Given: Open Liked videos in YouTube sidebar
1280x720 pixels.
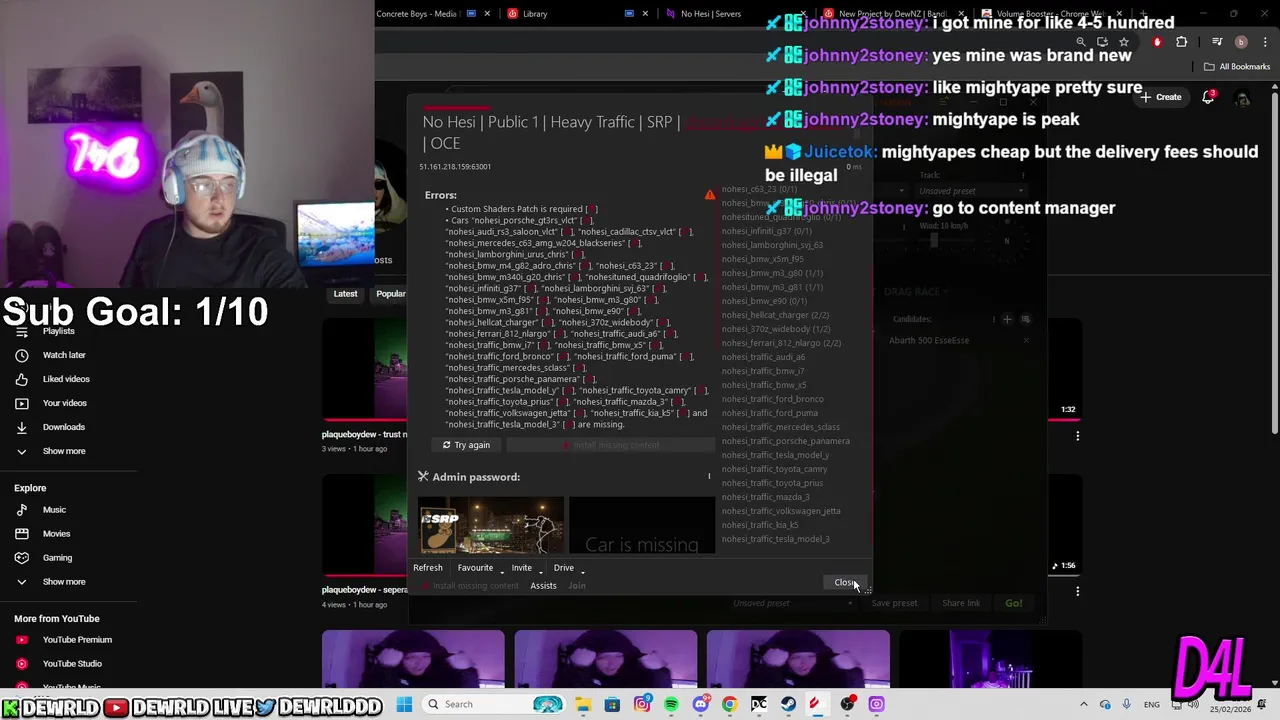Looking at the screenshot, I should (x=66, y=379).
